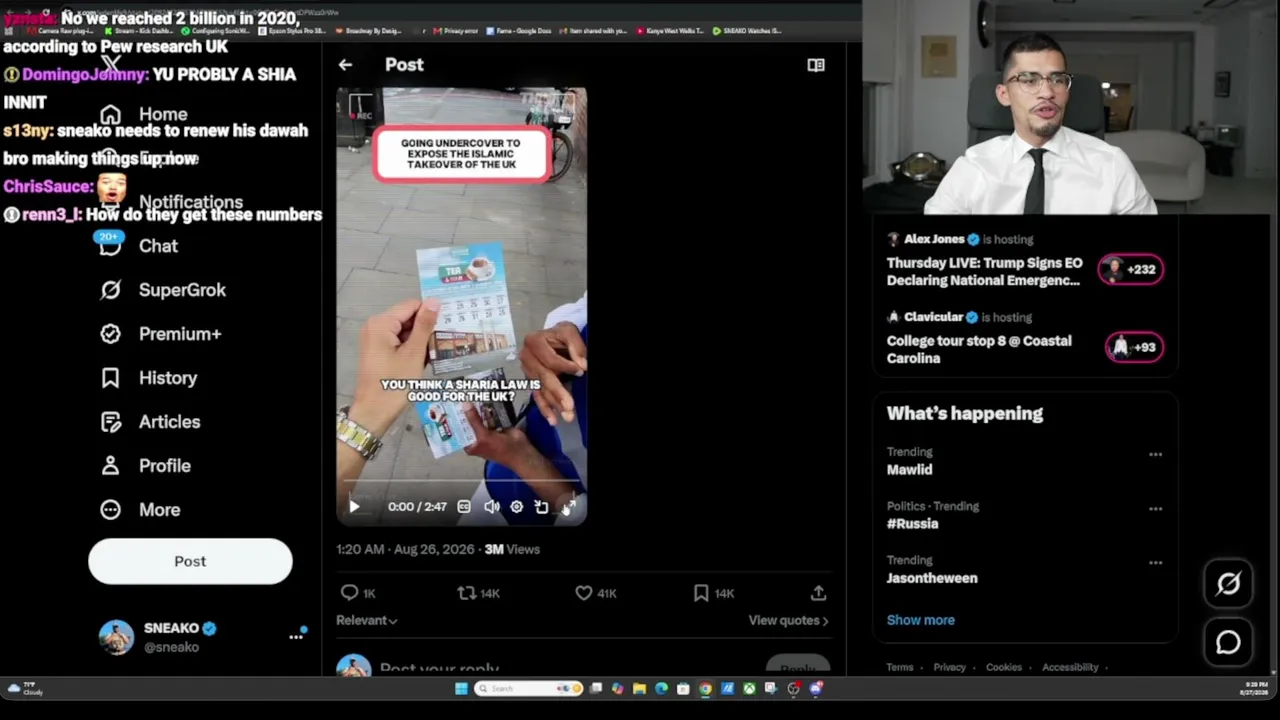
Task: Open Profile in the sidebar
Action: [x=145, y=466]
